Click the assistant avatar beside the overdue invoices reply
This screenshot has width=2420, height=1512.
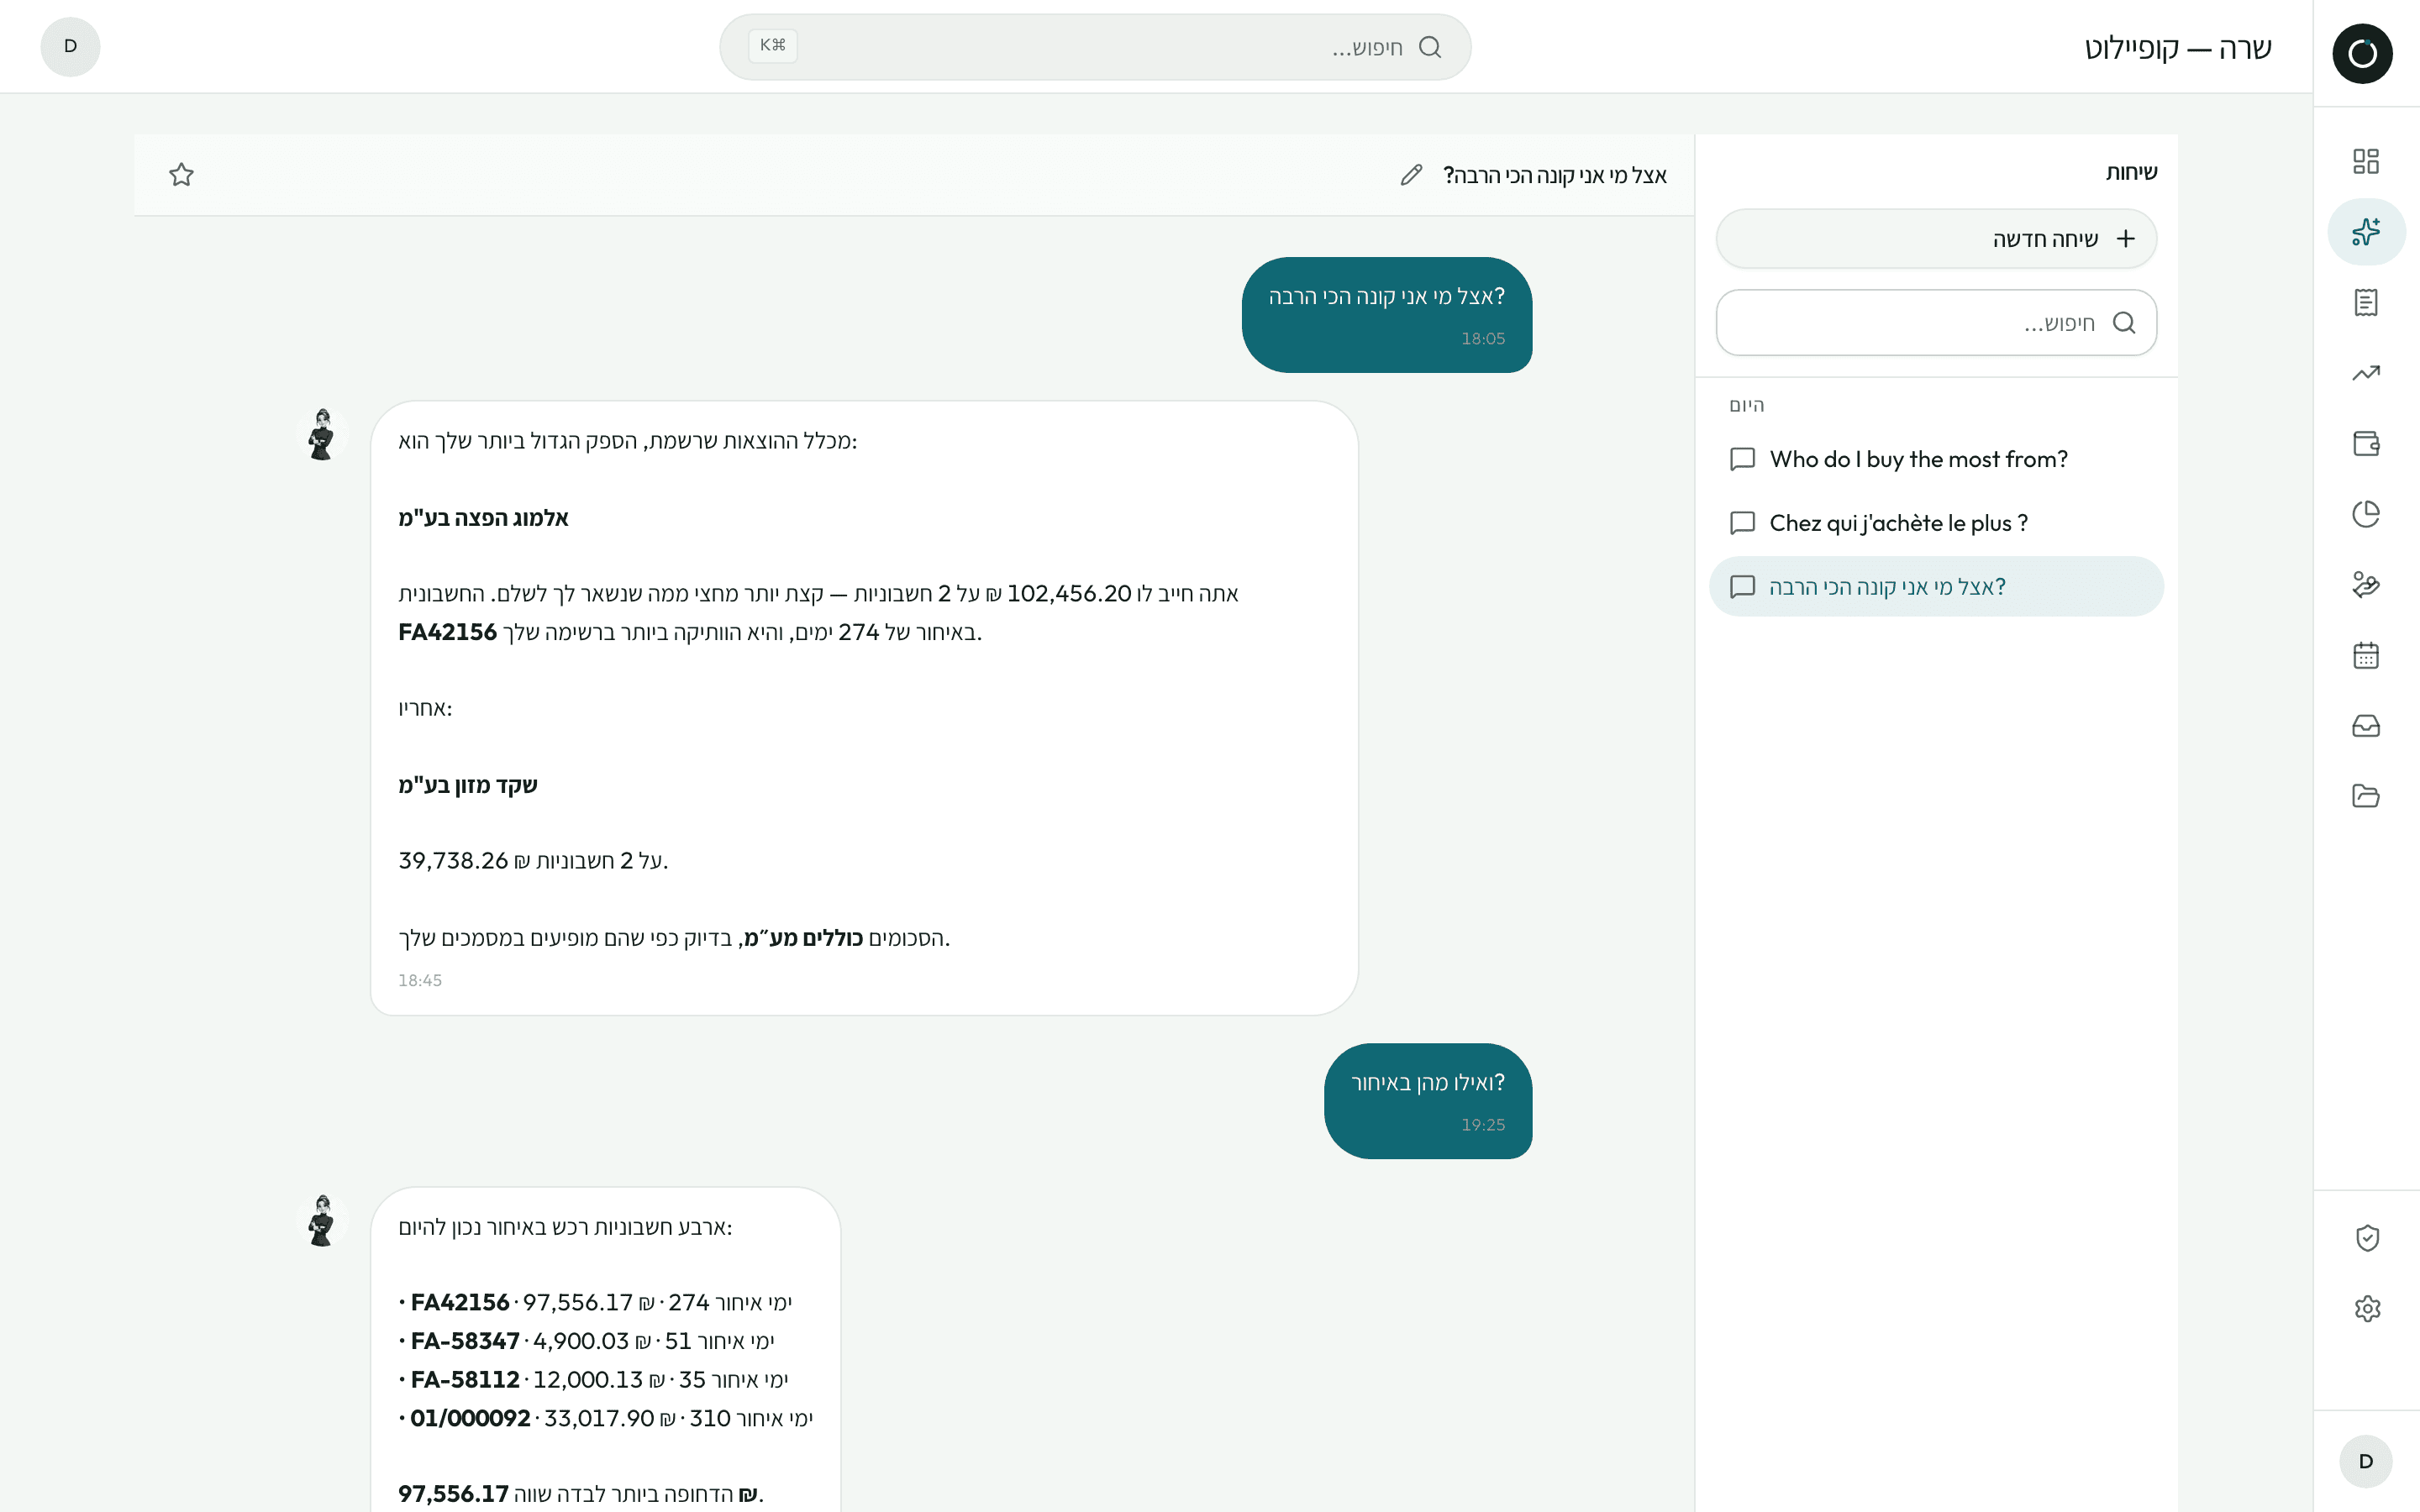coord(322,1220)
